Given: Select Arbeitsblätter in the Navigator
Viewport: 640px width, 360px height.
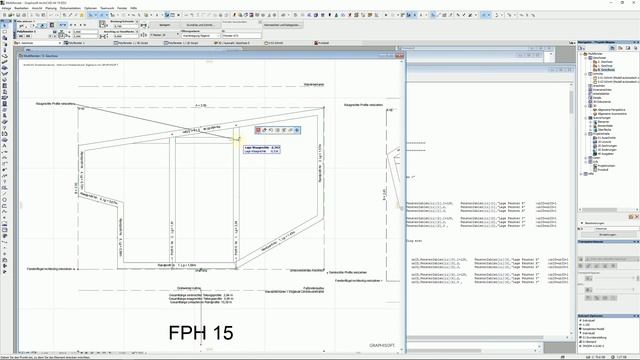Looking at the screenshot, I should (x=601, y=94).
